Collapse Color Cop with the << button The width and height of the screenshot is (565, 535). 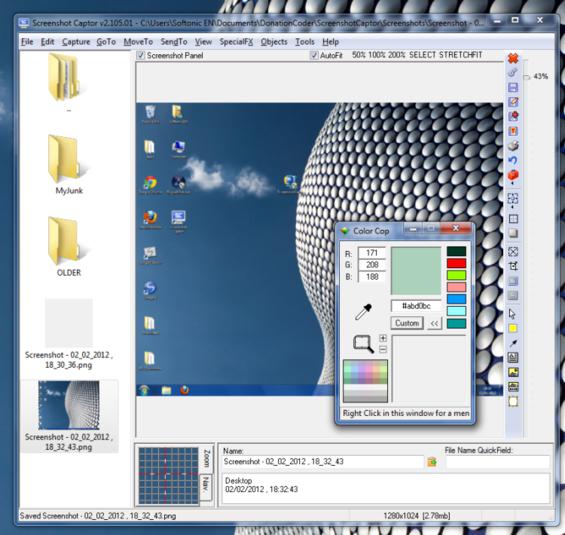[435, 323]
